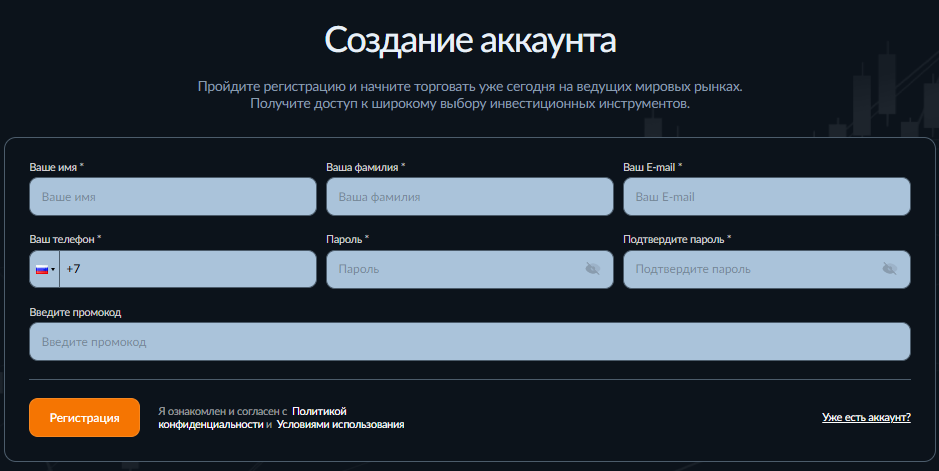Click the Подтвердите пароль field label
The width and height of the screenshot is (939, 471).
point(676,240)
